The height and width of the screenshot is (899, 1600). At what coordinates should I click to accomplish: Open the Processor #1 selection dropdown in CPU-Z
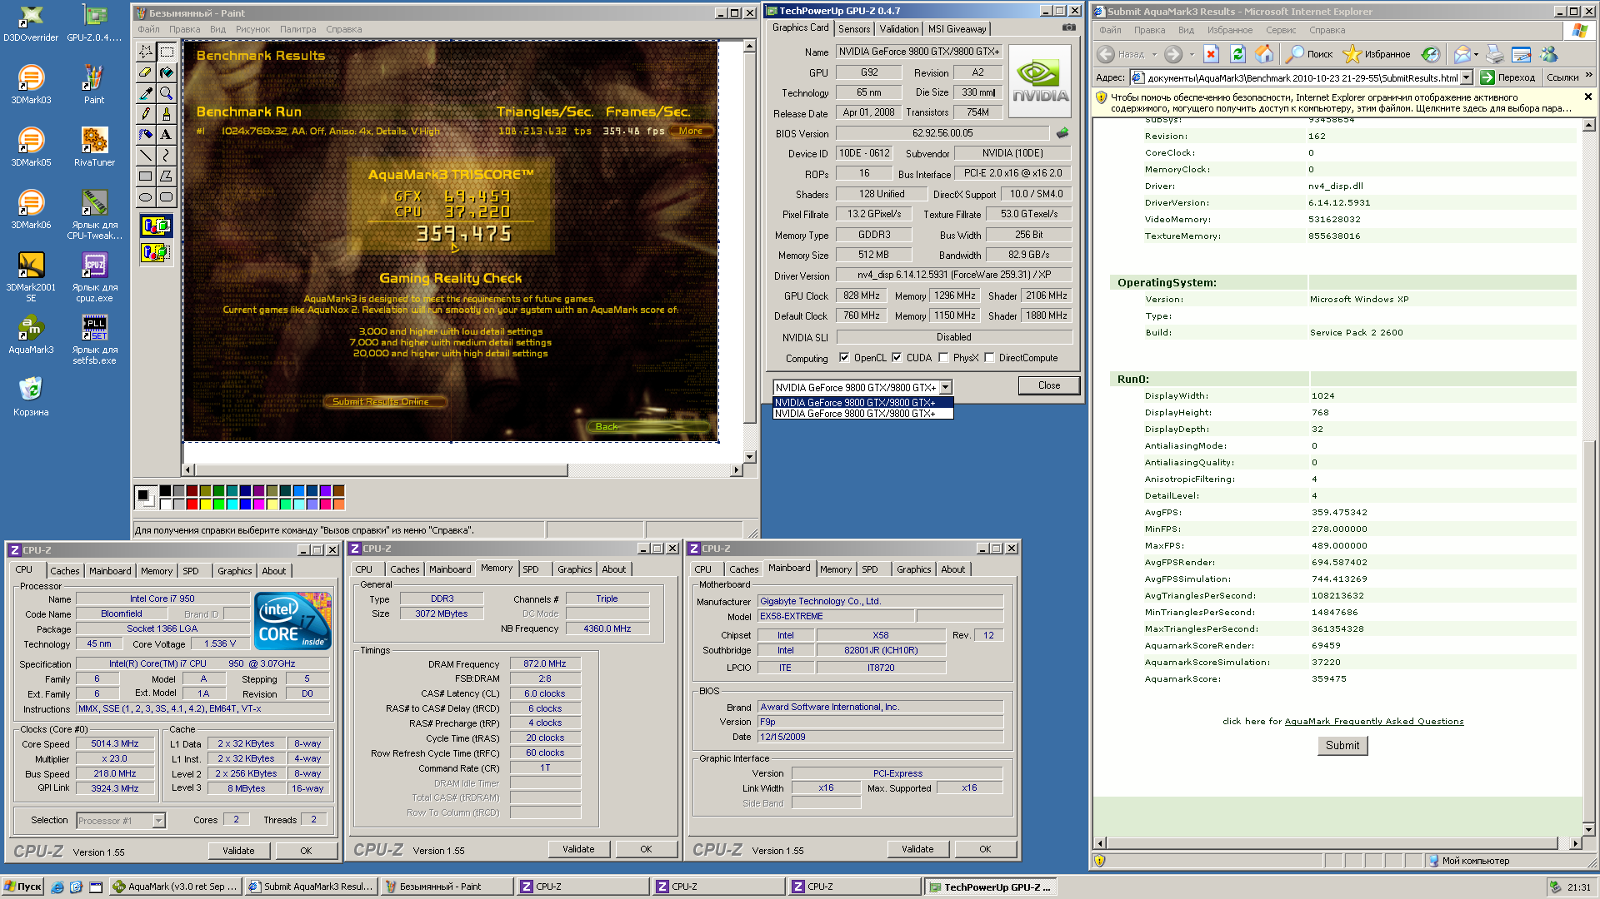158,820
